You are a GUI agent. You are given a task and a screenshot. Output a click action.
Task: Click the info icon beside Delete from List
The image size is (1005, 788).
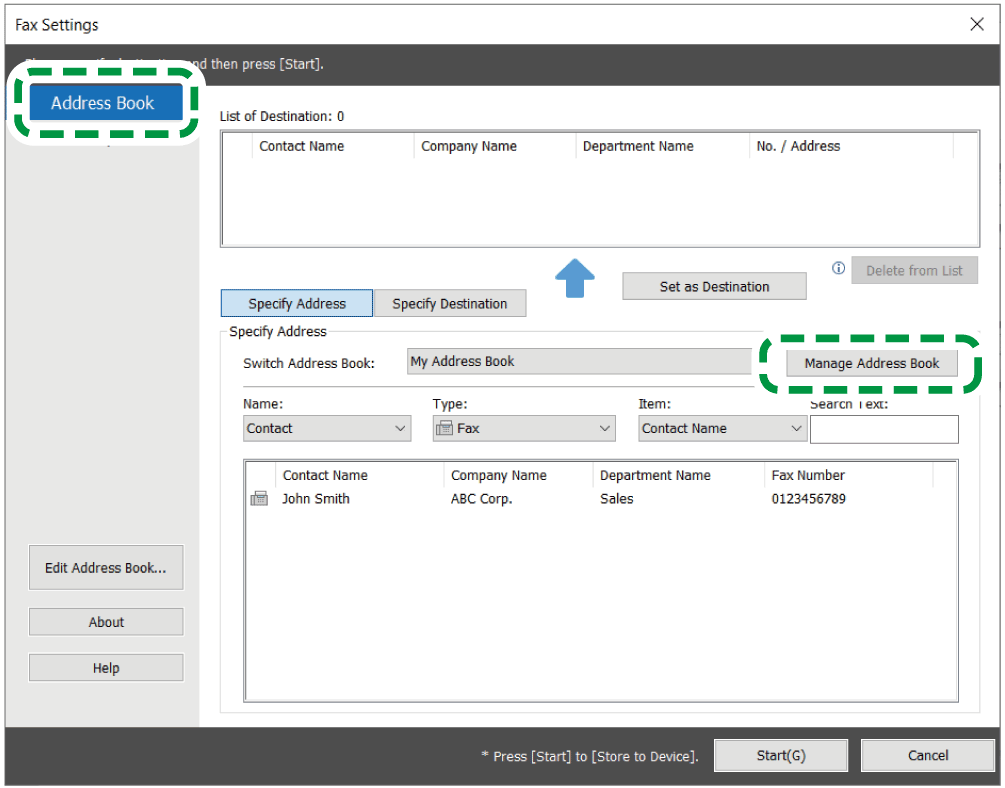click(x=838, y=269)
